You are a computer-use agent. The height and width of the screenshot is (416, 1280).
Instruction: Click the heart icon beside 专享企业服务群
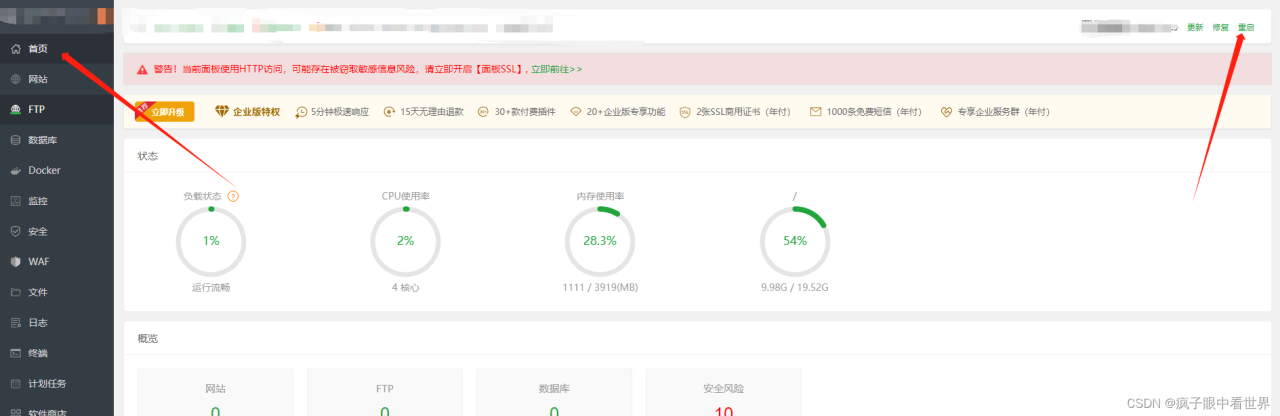(x=947, y=112)
